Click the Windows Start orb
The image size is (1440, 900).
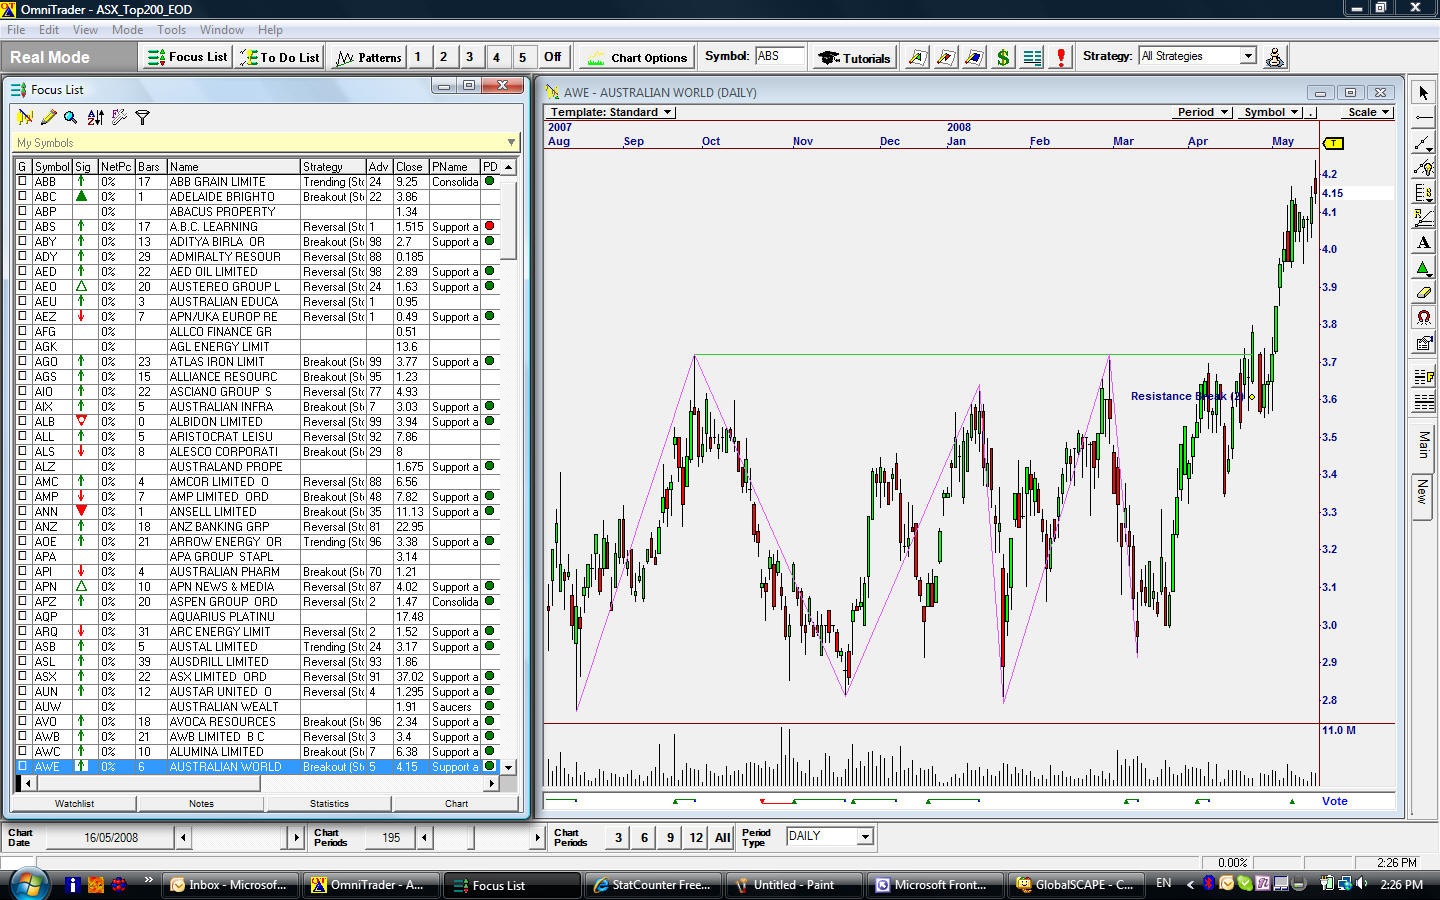pyautogui.click(x=28, y=884)
